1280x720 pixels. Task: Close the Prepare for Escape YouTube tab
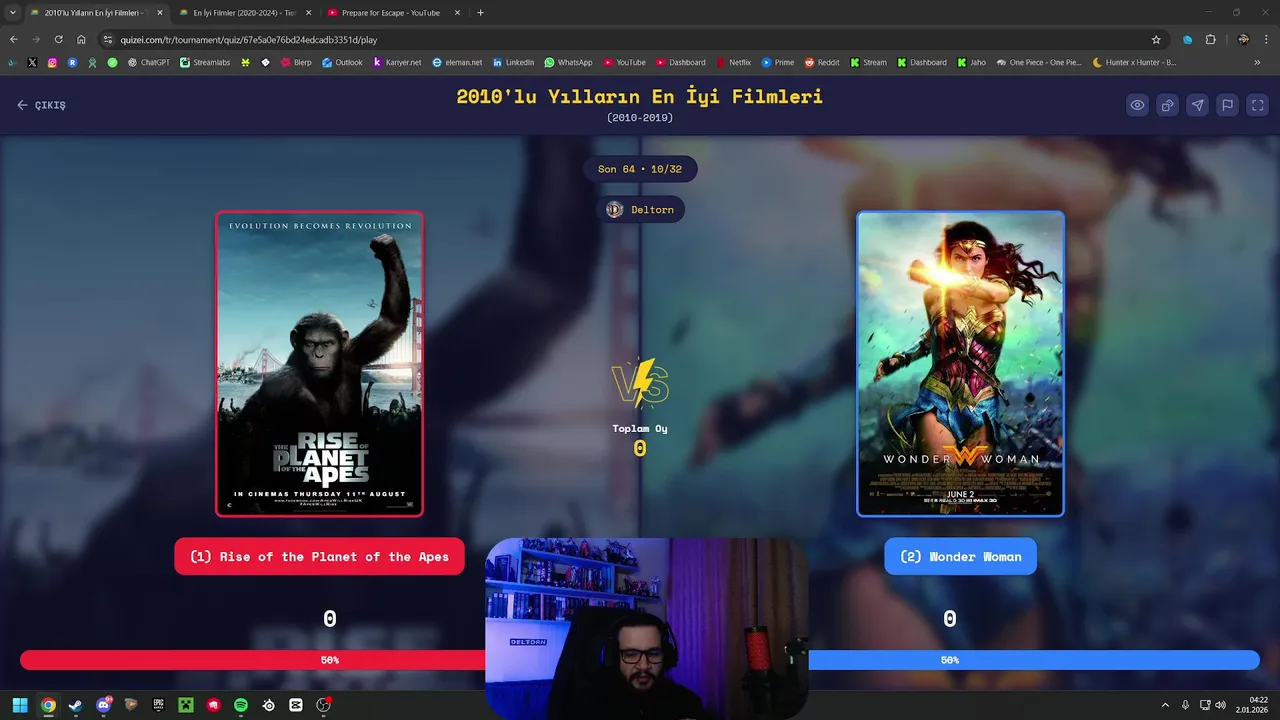click(x=457, y=13)
